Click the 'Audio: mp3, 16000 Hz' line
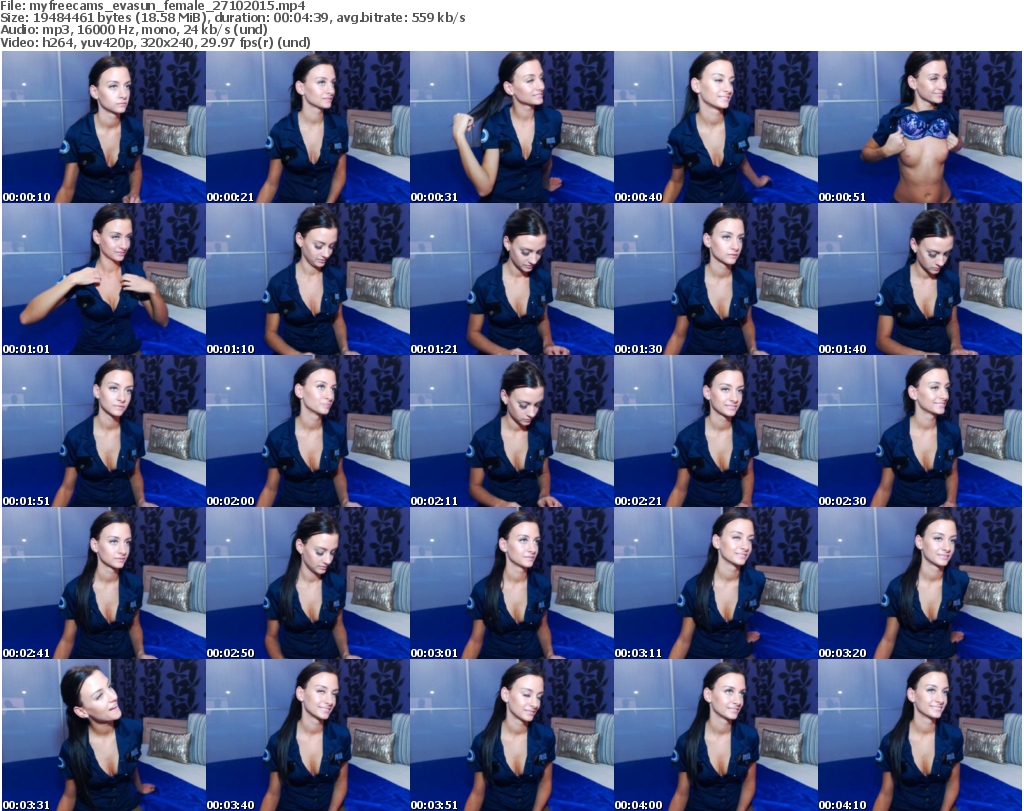The height and width of the screenshot is (811, 1024). coord(134,30)
